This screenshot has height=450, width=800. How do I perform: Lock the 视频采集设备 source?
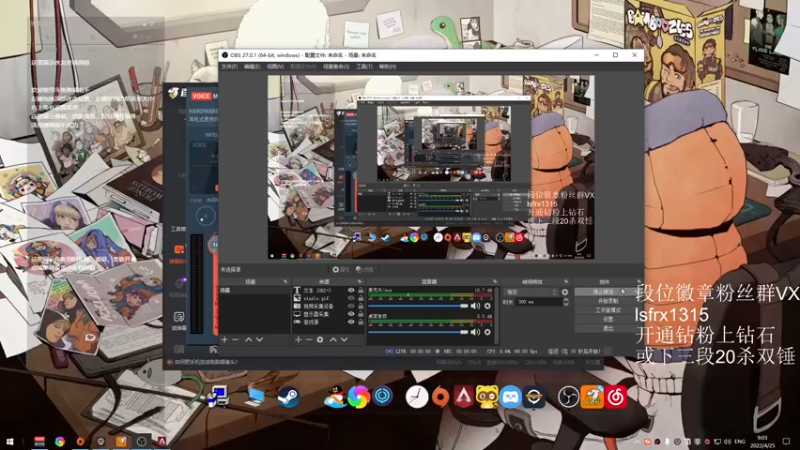(x=361, y=306)
